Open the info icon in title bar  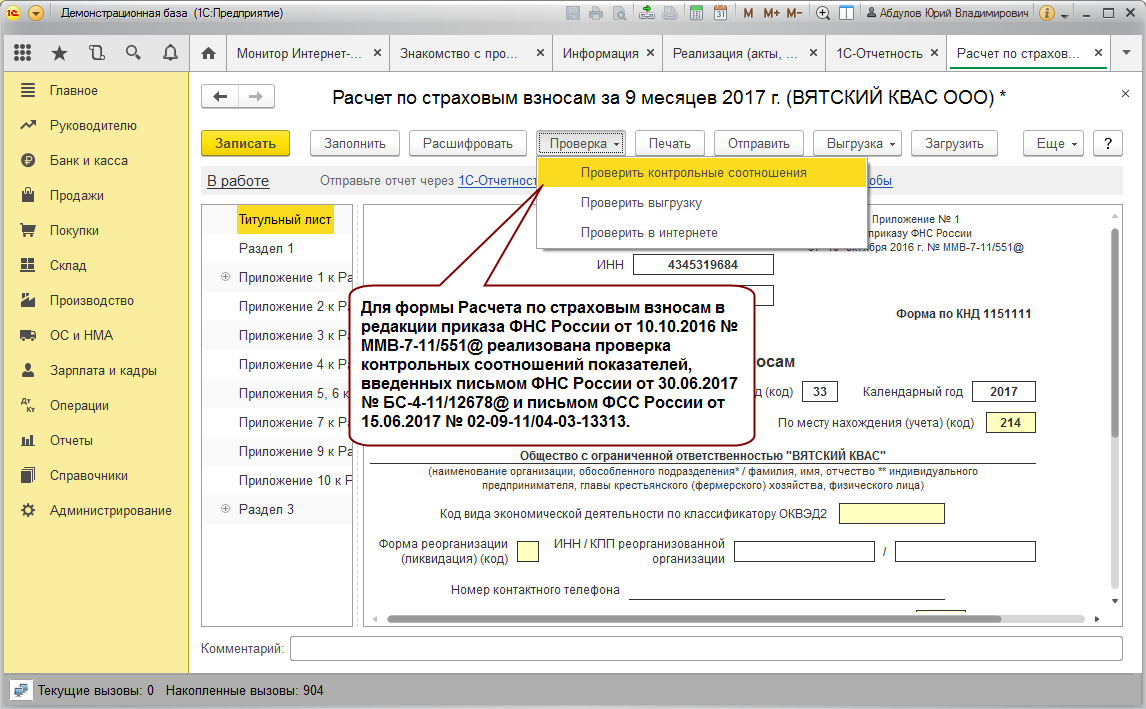[x=1047, y=13]
